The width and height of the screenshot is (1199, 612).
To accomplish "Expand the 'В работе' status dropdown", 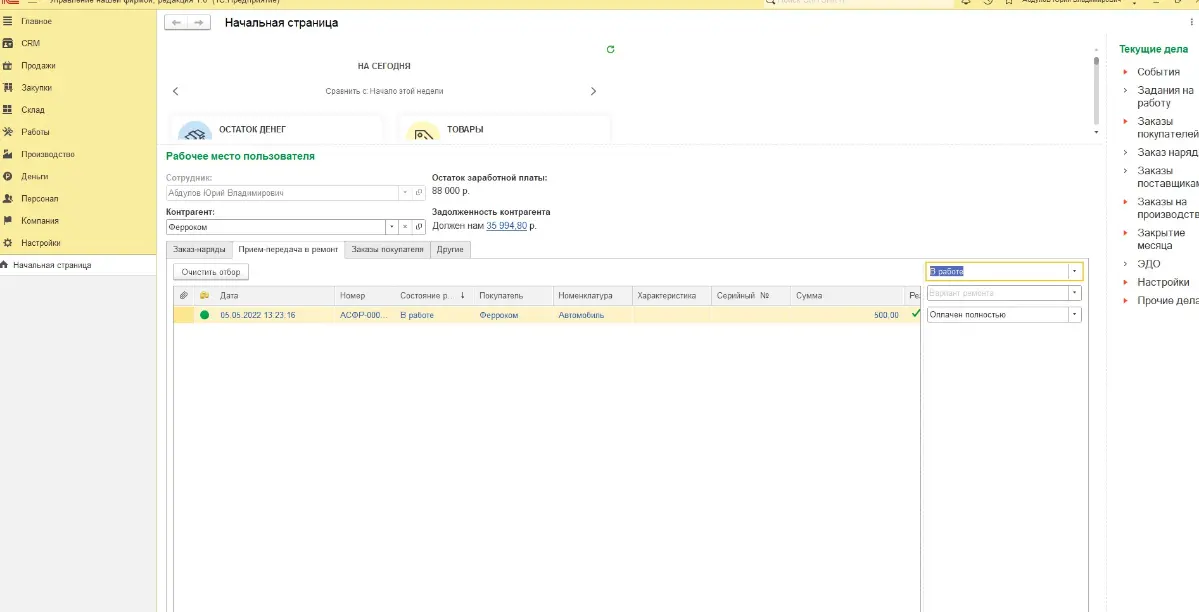I will click(1074, 271).
